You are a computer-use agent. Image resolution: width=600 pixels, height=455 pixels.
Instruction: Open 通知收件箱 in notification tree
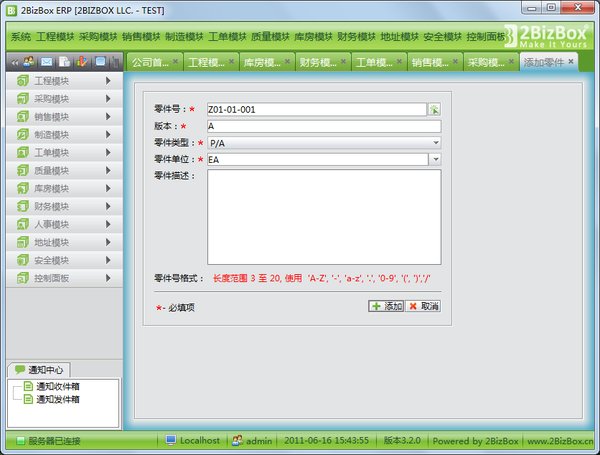[58, 387]
